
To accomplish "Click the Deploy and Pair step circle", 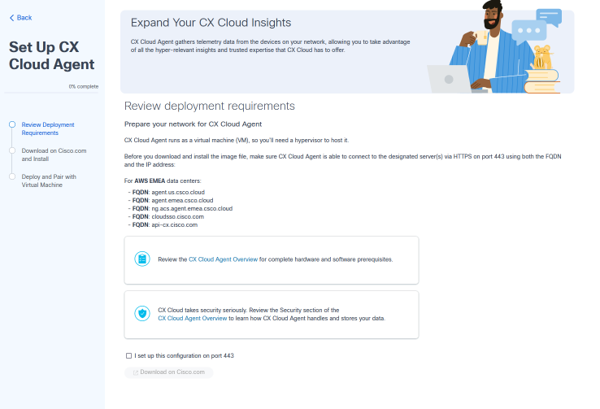I will pyautogui.click(x=12, y=176).
